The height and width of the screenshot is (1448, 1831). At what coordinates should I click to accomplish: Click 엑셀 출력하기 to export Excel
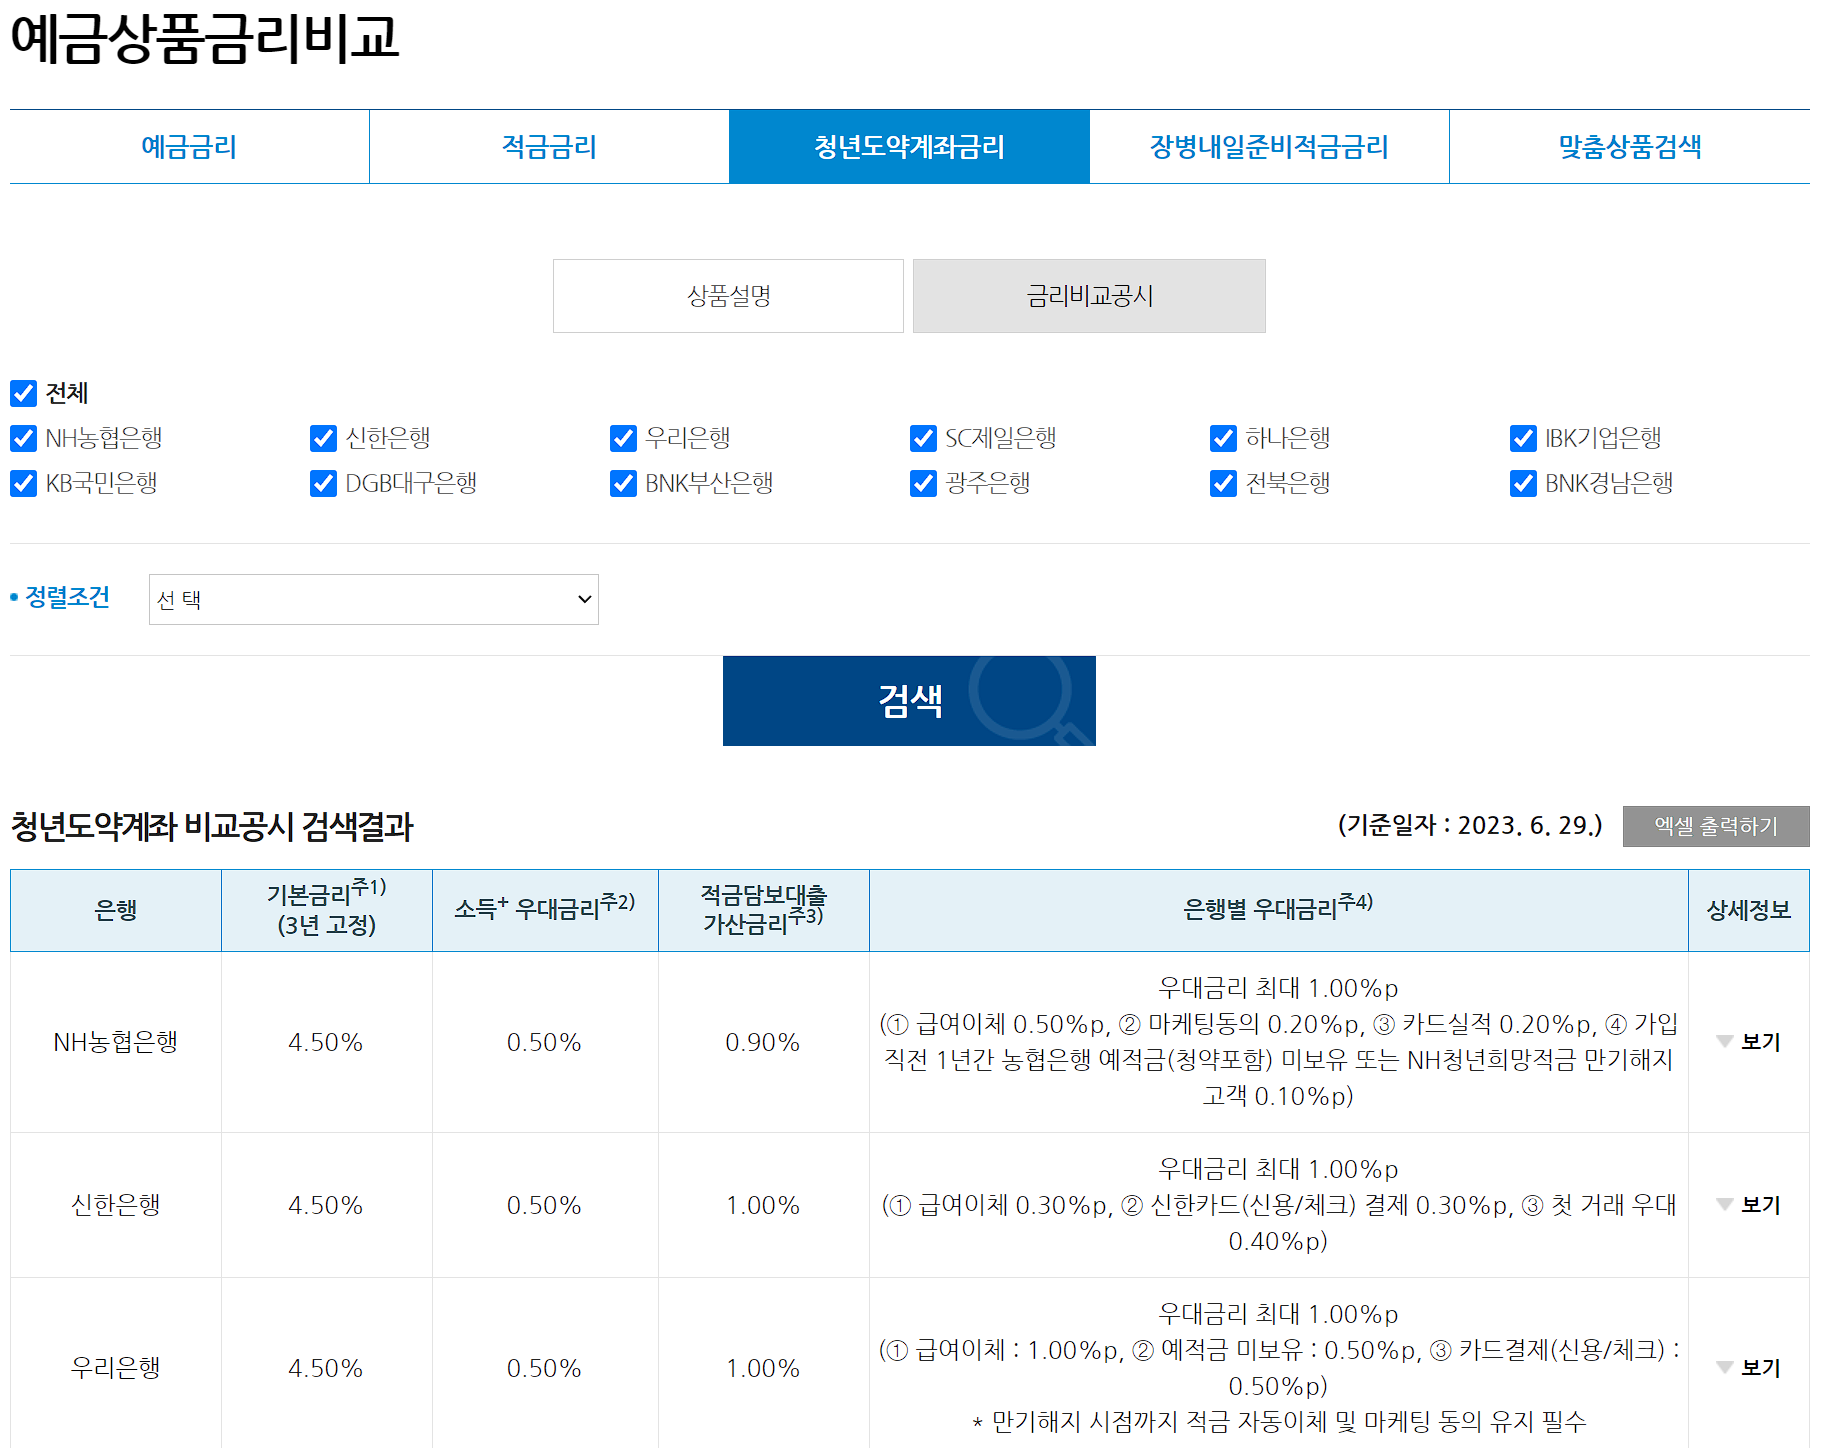click(x=1716, y=826)
